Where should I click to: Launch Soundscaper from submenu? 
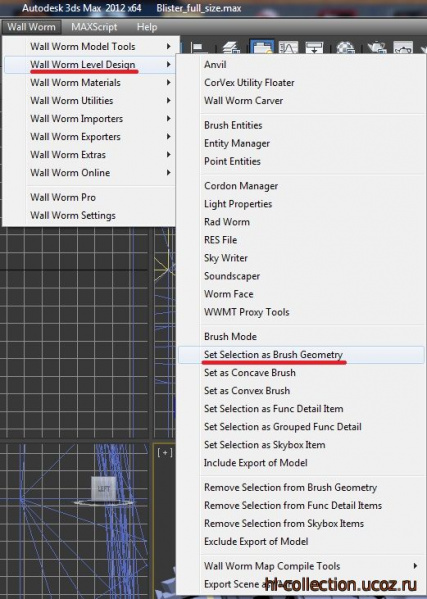pyautogui.click(x=232, y=276)
